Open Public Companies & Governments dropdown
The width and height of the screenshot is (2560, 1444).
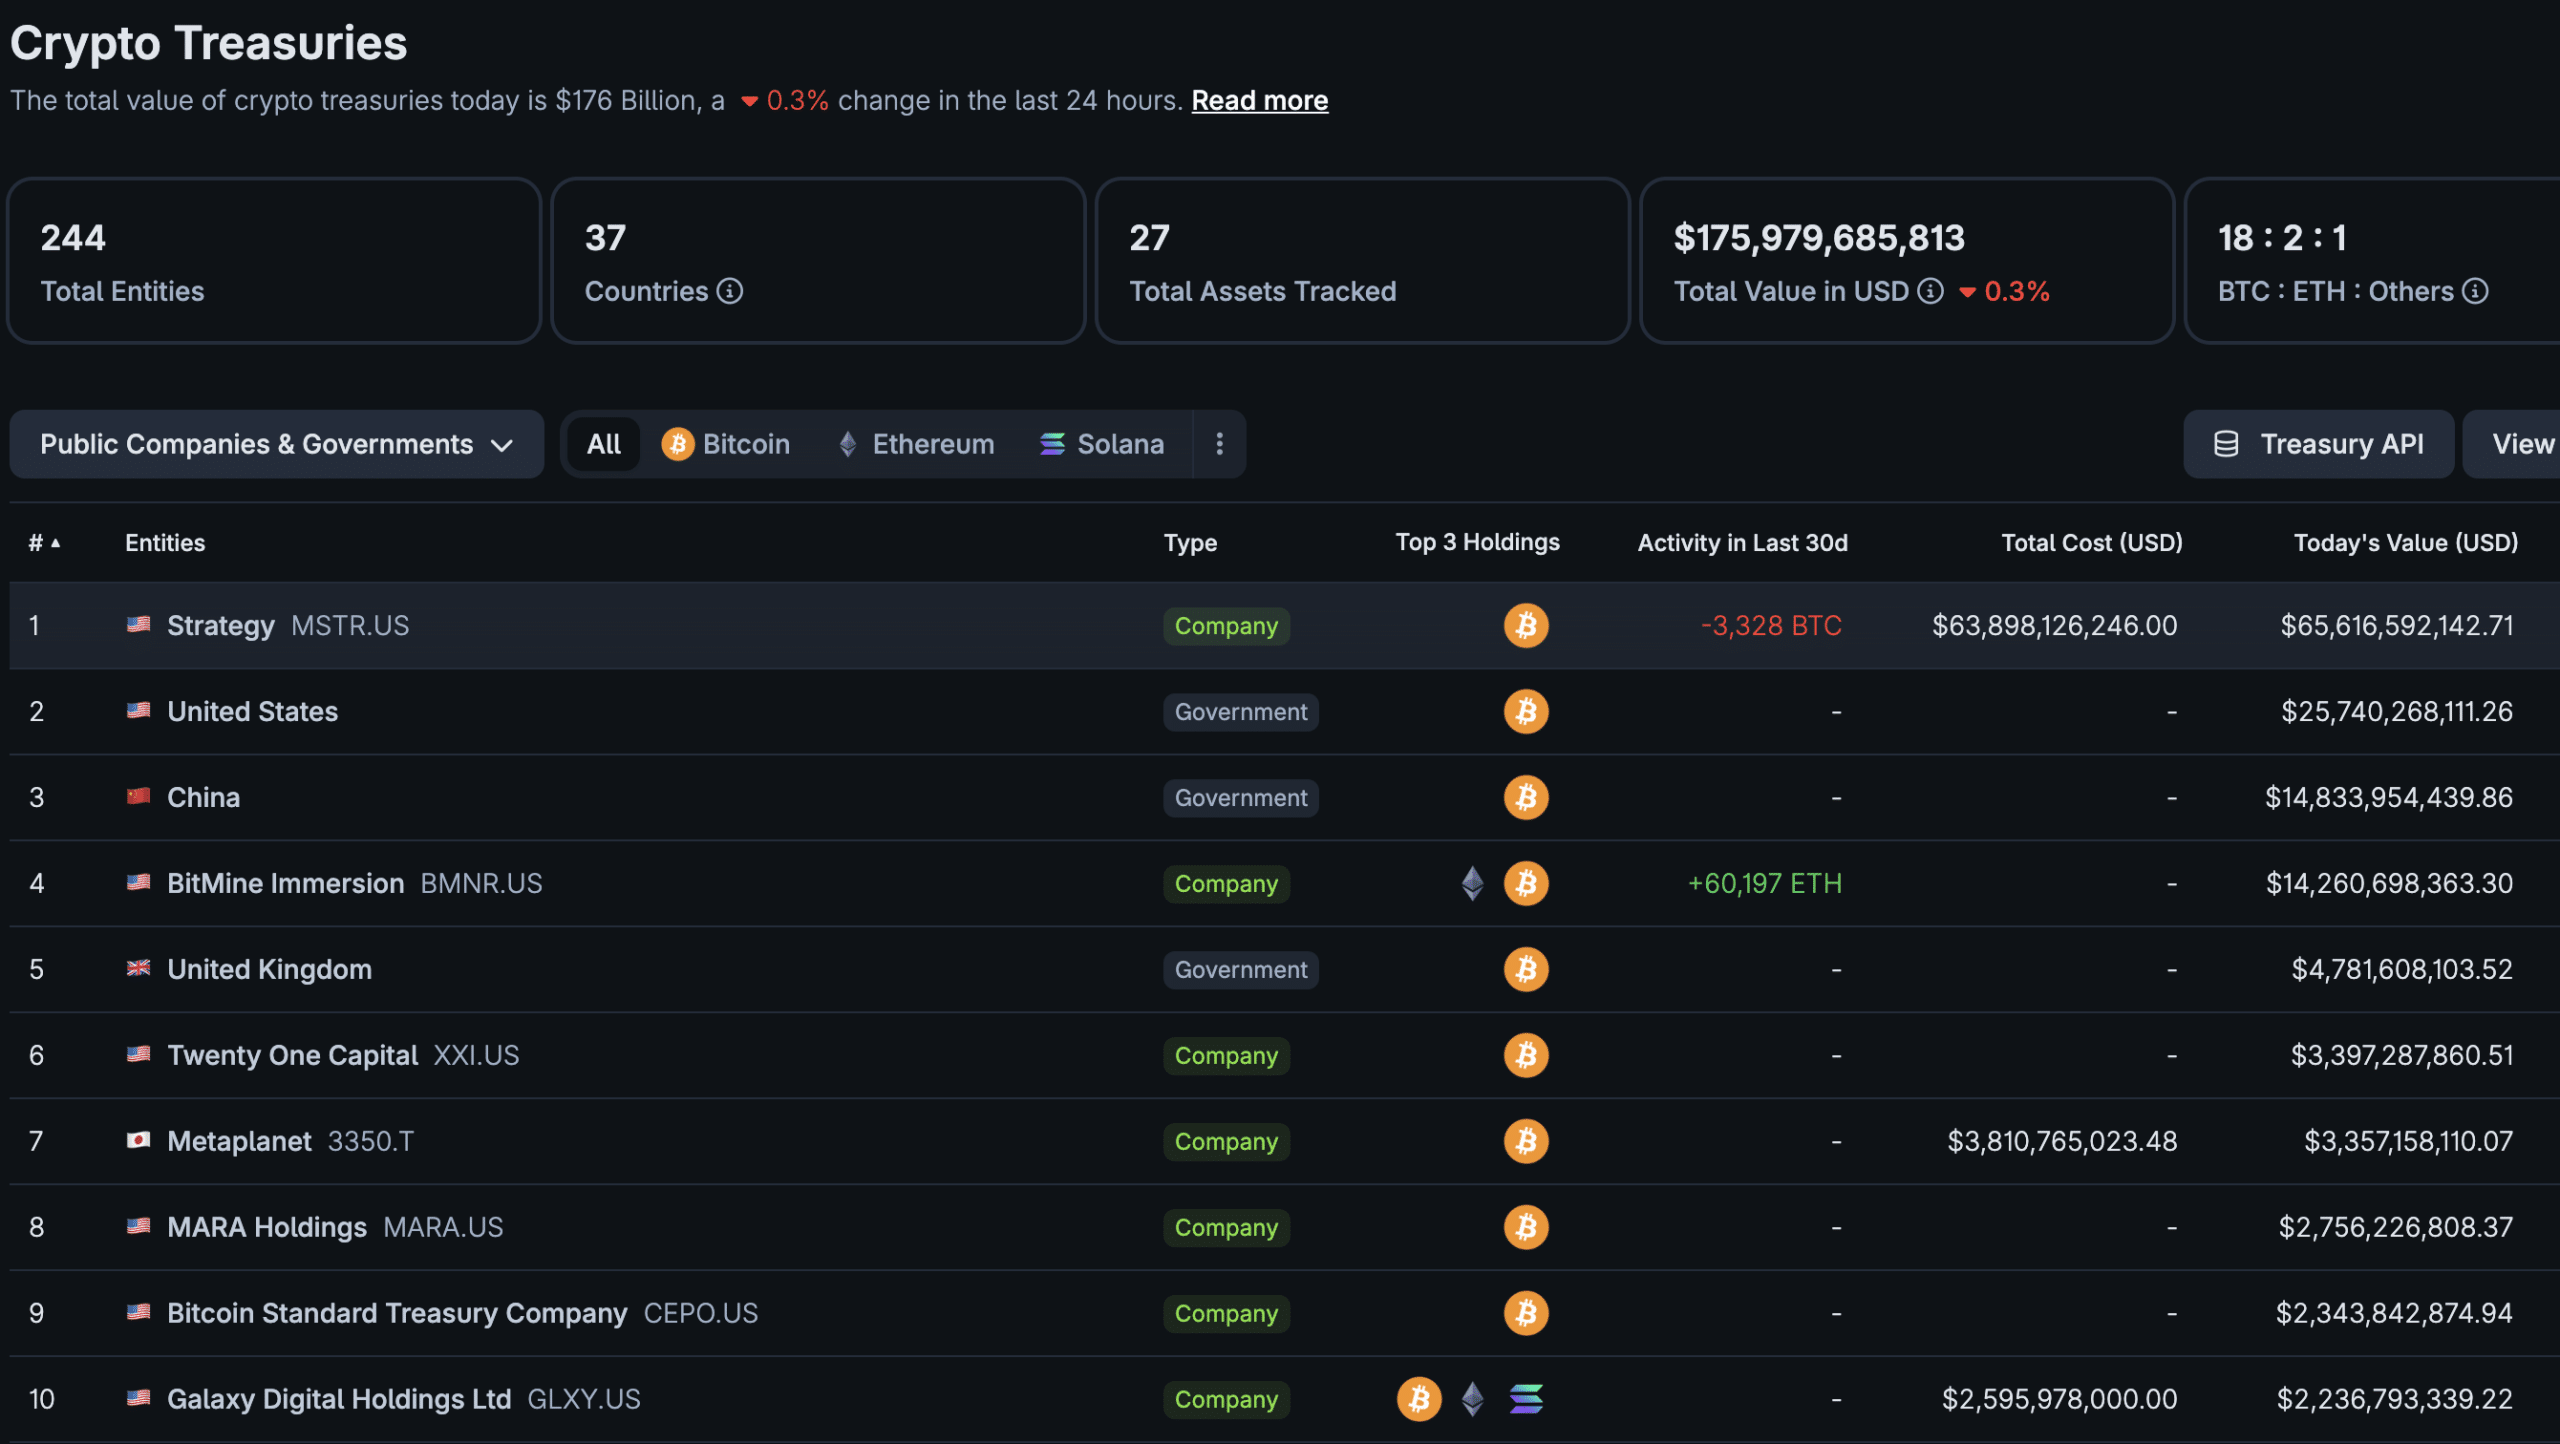[x=277, y=444]
